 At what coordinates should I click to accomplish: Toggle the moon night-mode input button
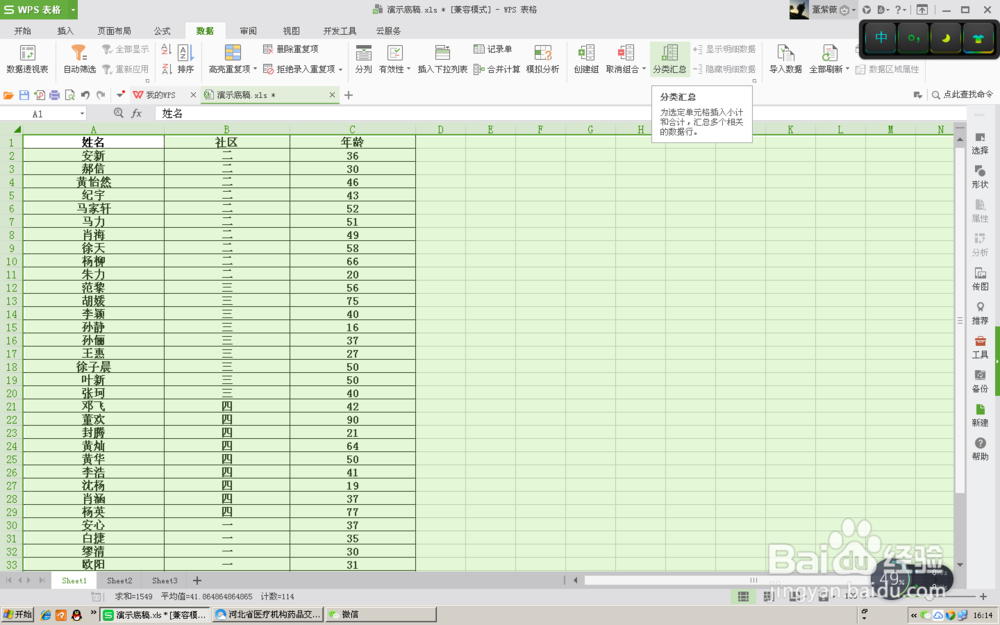pyautogui.click(x=946, y=38)
